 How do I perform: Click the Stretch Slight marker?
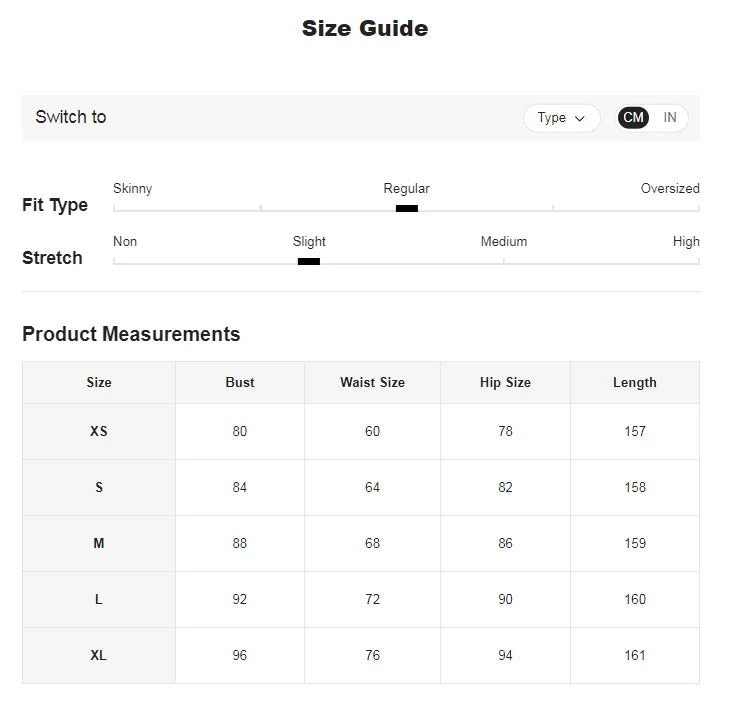(x=309, y=261)
